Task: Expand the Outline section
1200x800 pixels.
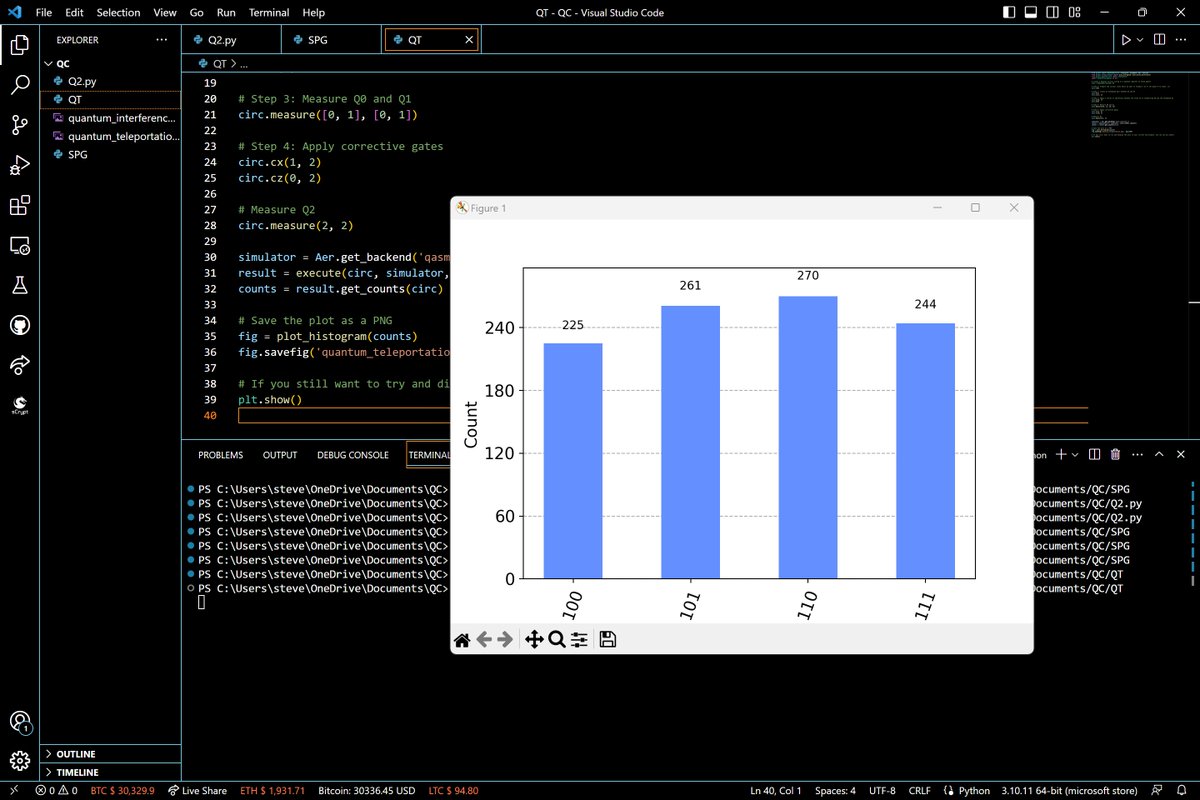Action: click(x=77, y=754)
